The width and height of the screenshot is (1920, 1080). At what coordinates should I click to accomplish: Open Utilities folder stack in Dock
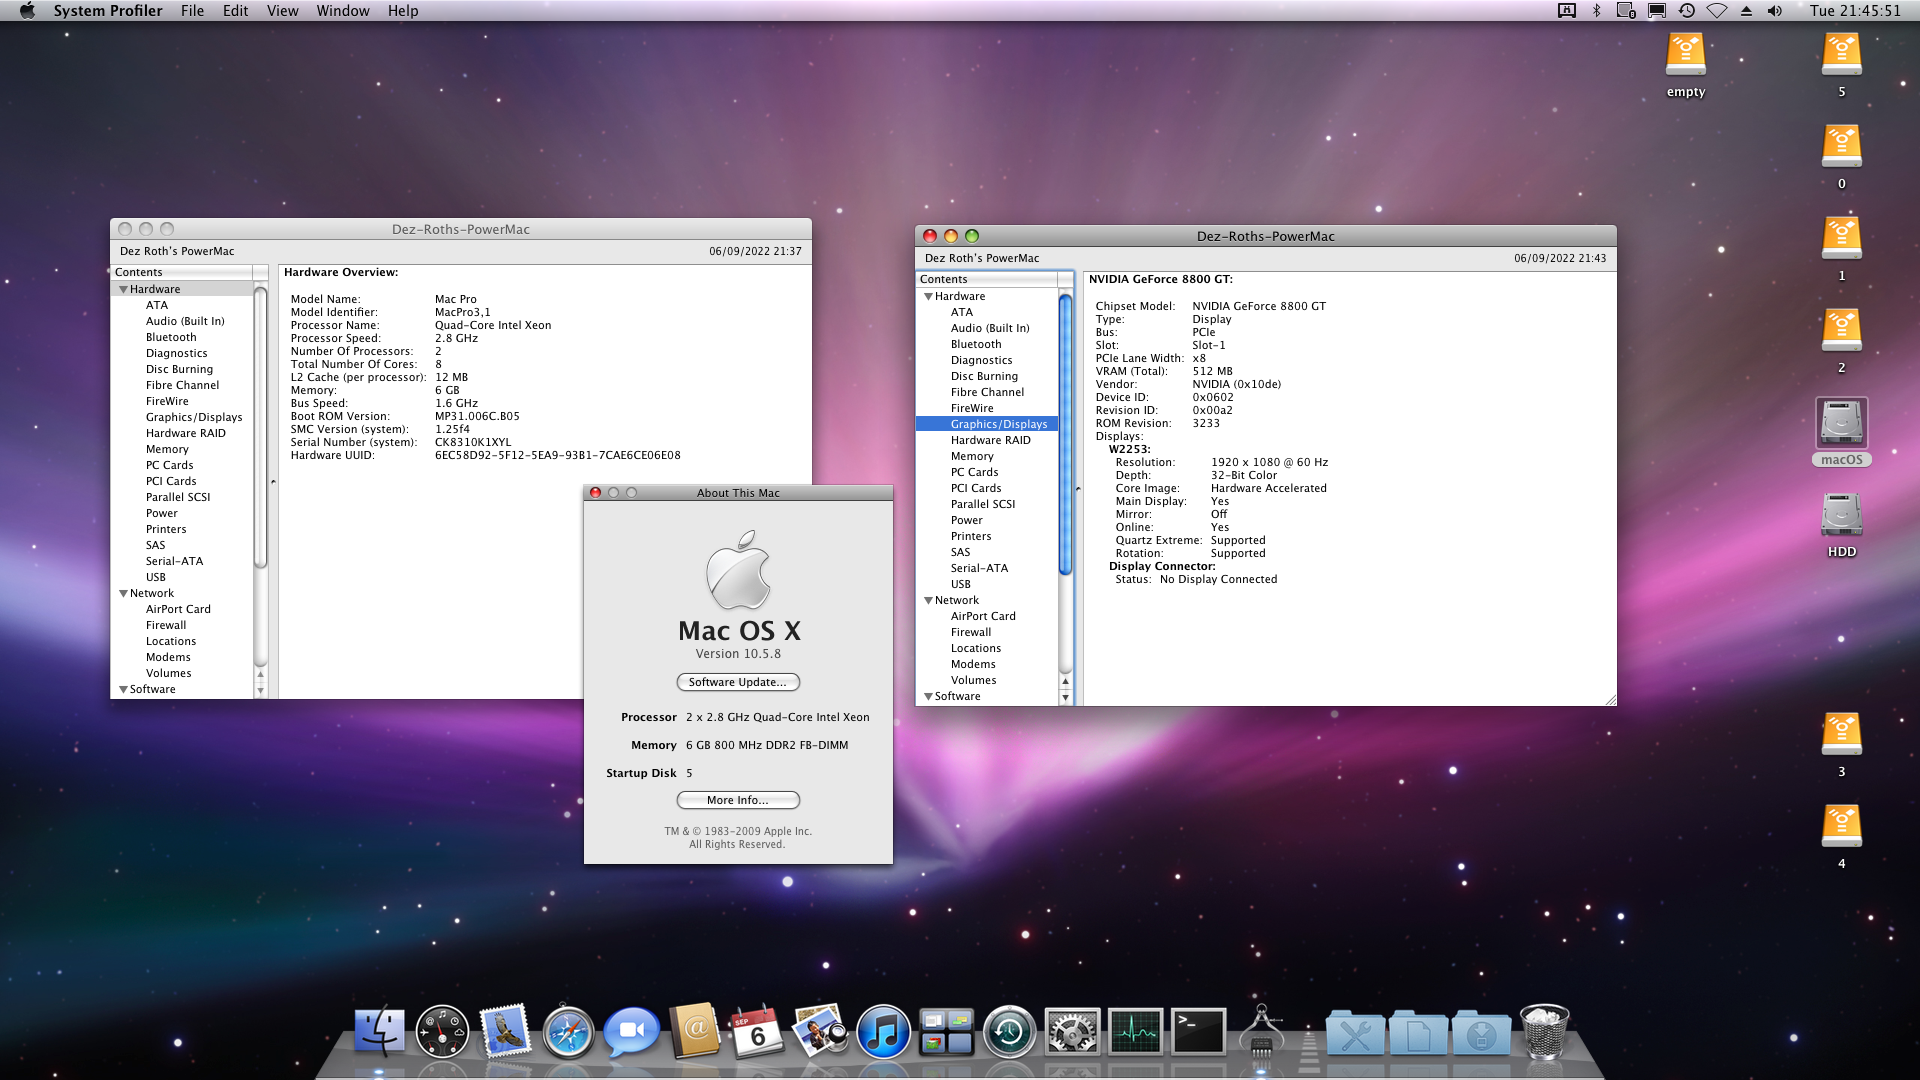coord(1355,1033)
